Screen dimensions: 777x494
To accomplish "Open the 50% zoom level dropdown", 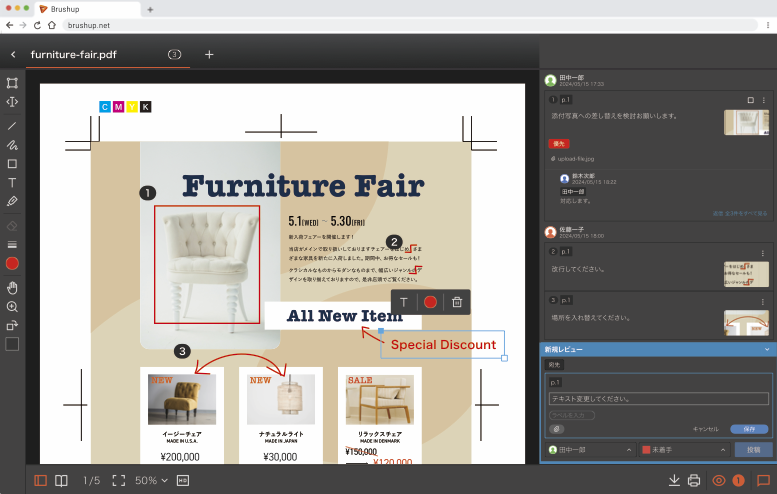I will pos(152,480).
